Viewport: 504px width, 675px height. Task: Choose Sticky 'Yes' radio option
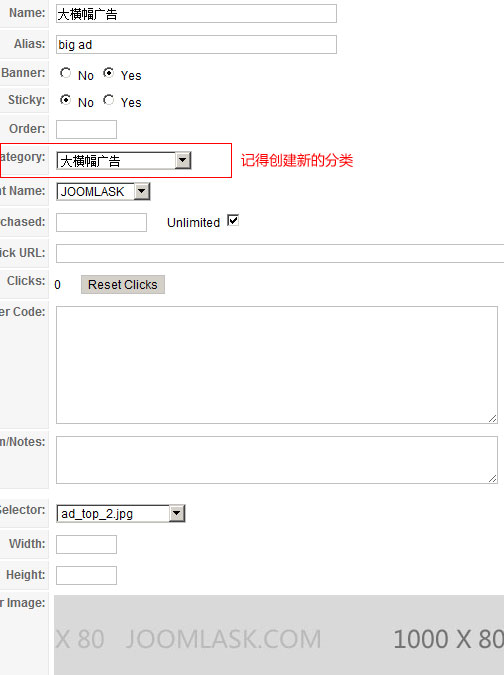[x=108, y=100]
